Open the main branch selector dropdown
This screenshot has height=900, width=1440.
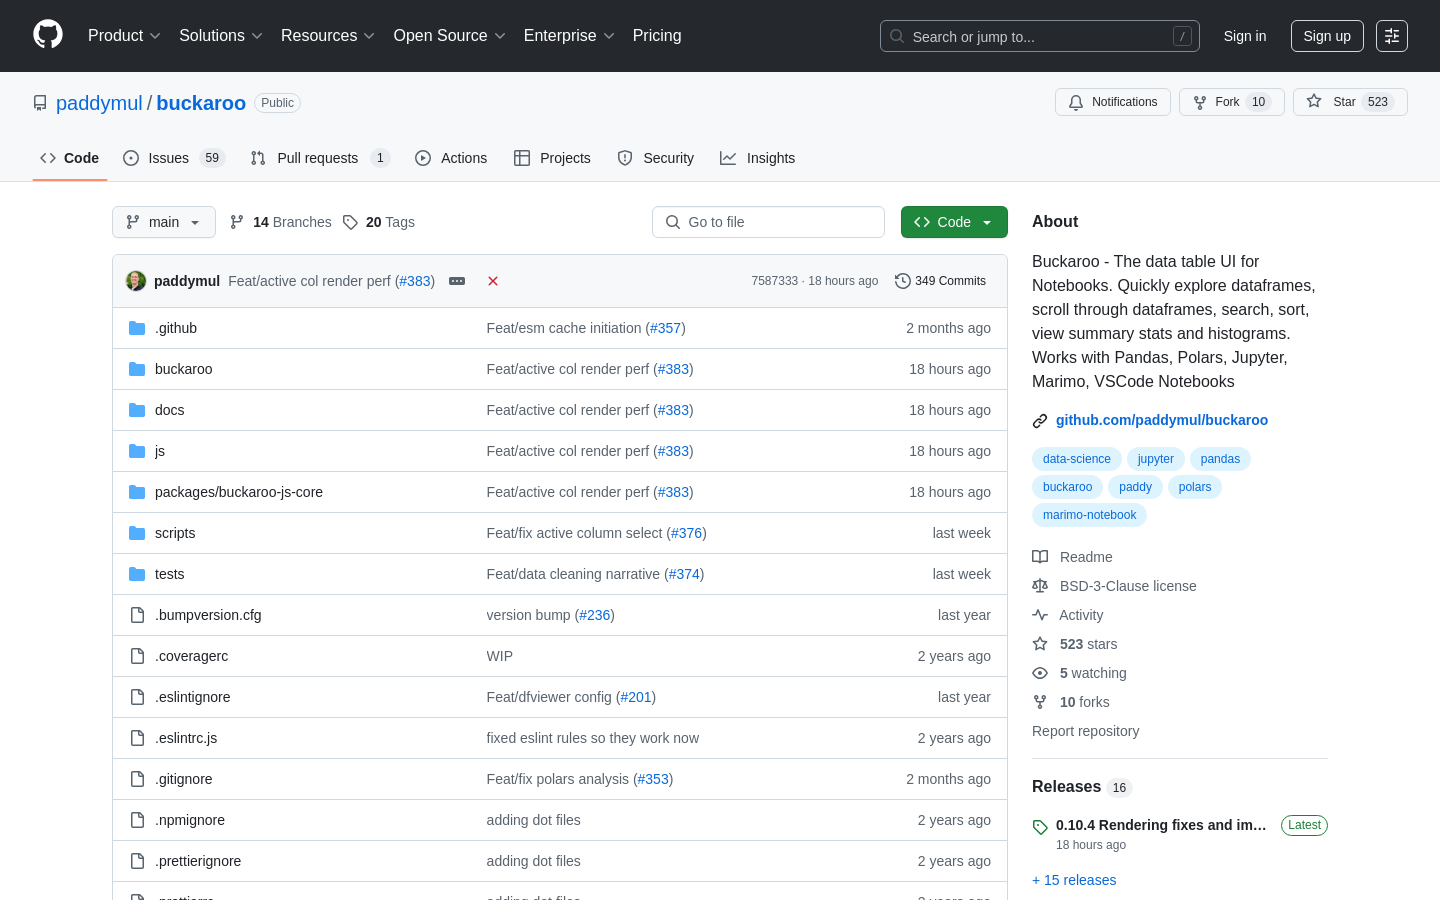(x=164, y=222)
